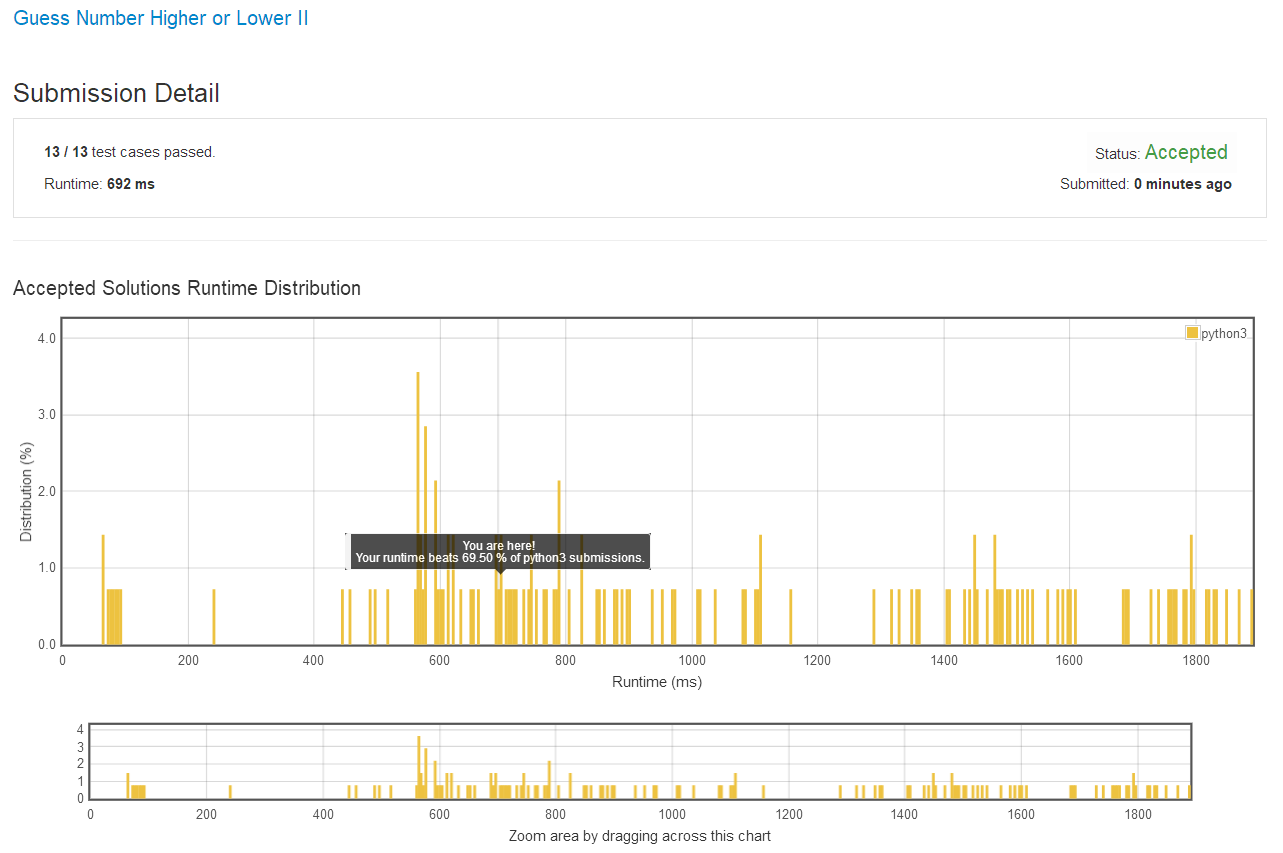Click the "You are here!" tooltip box
Viewport: 1283px width, 853px height.
[x=499, y=551]
